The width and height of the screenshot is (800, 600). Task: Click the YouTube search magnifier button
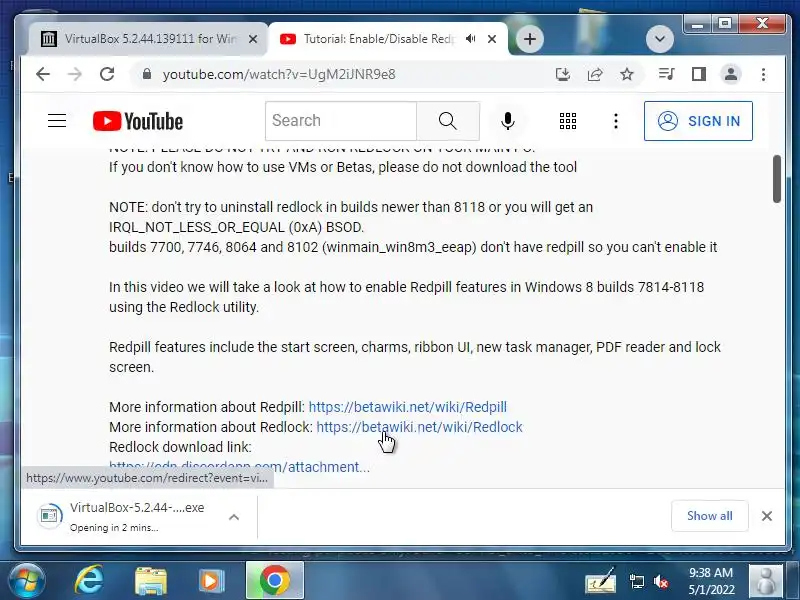pyautogui.click(x=447, y=121)
